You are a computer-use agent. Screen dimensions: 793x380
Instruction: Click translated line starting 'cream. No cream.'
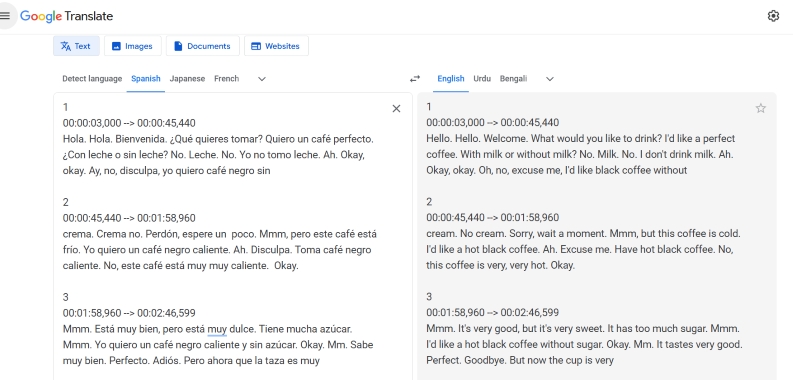(x=583, y=234)
